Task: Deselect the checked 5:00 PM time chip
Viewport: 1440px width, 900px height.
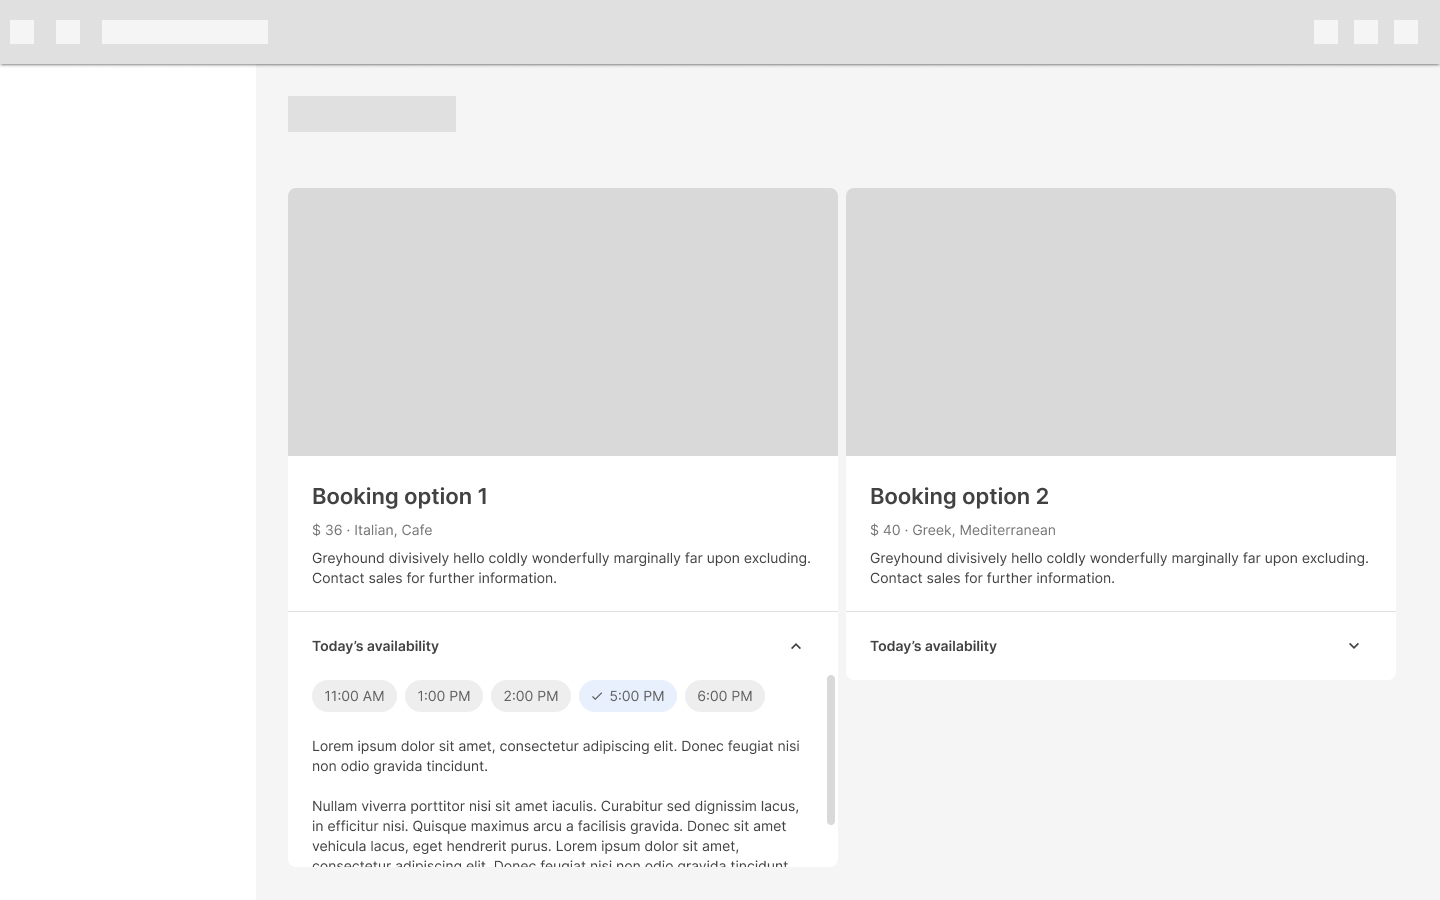Action: click(628, 696)
